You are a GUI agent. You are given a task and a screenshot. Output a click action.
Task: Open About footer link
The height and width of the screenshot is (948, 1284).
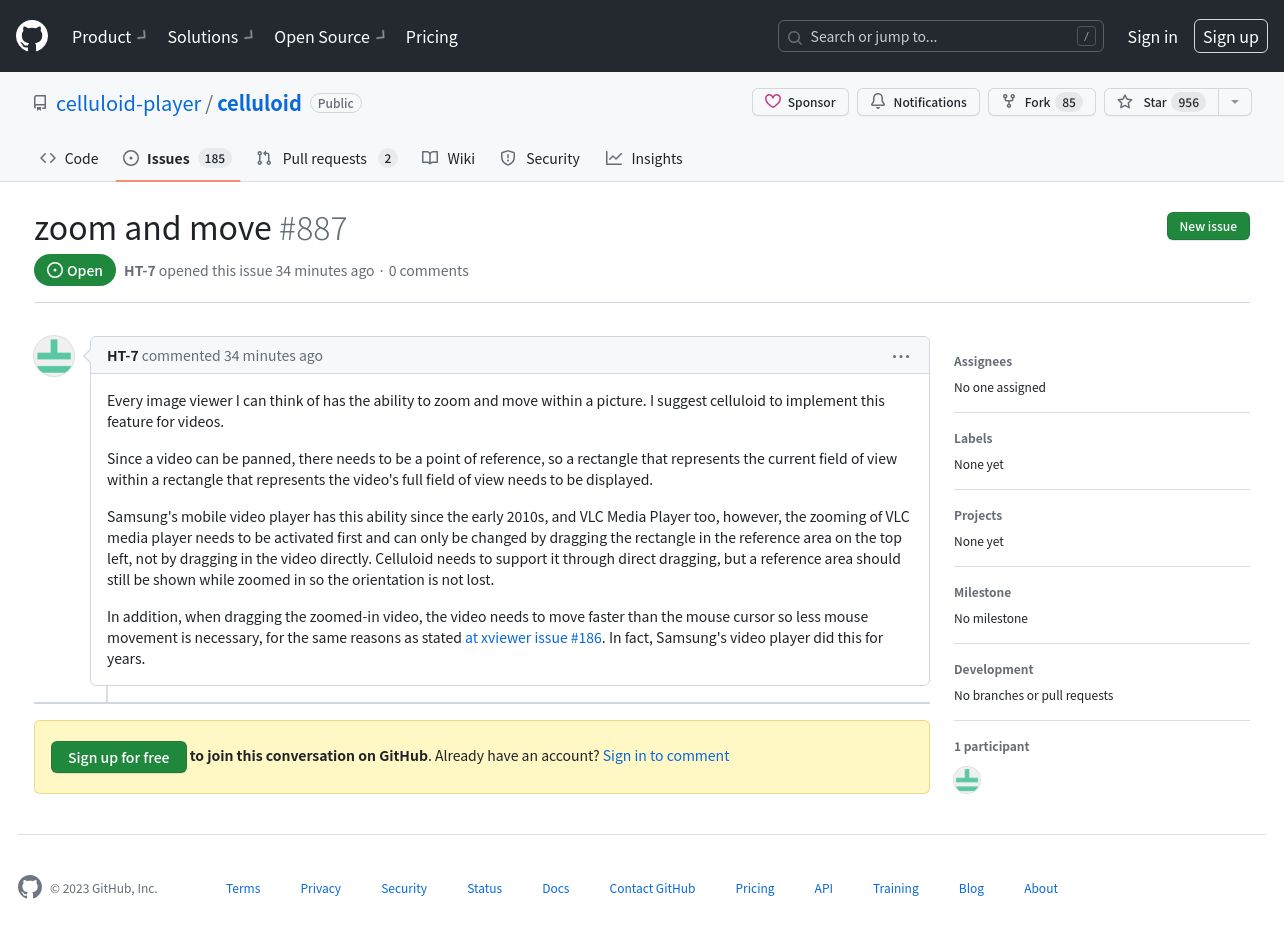(x=1041, y=888)
